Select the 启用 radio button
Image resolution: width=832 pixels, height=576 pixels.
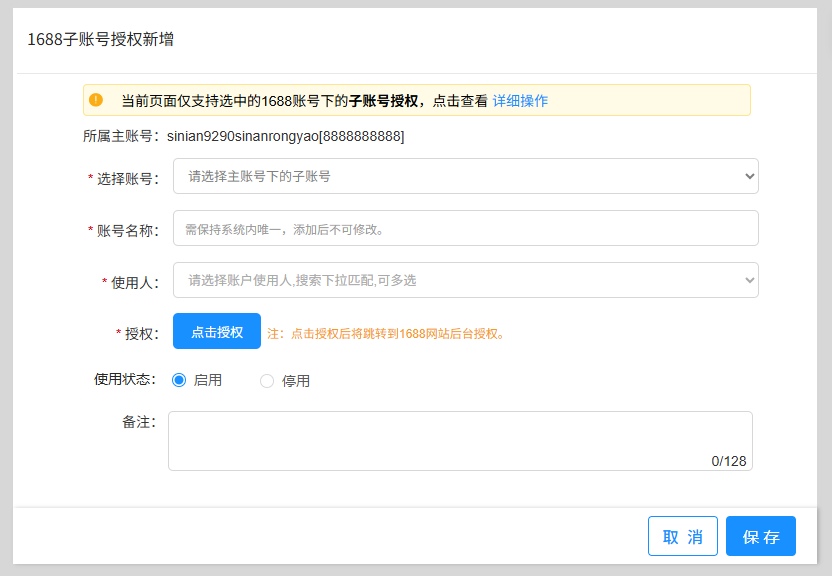pyautogui.click(x=180, y=380)
